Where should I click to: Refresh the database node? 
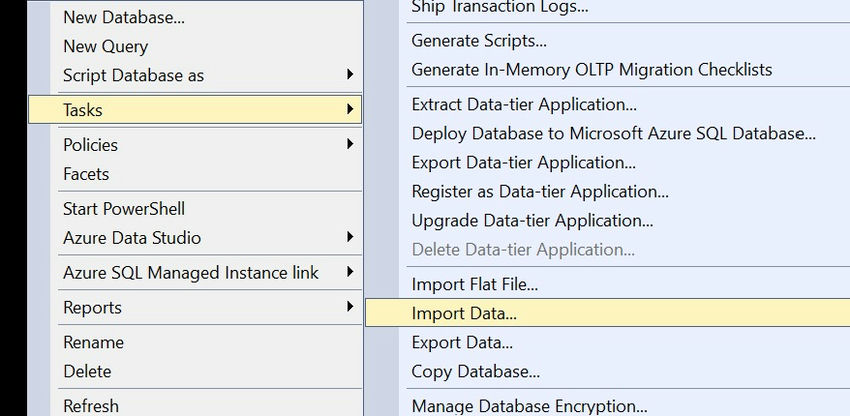tap(90, 406)
